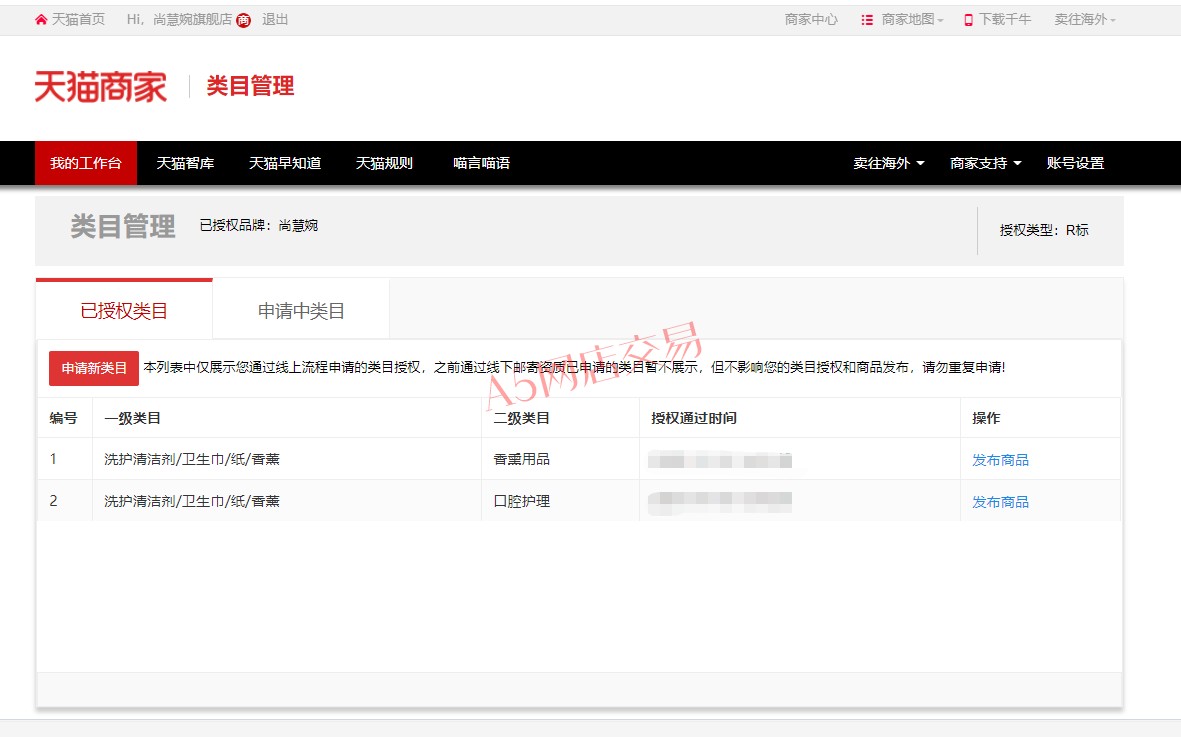Expand the gray 卖往海外 top-bar dropdown
1181x737 pixels.
(x=1085, y=20)
